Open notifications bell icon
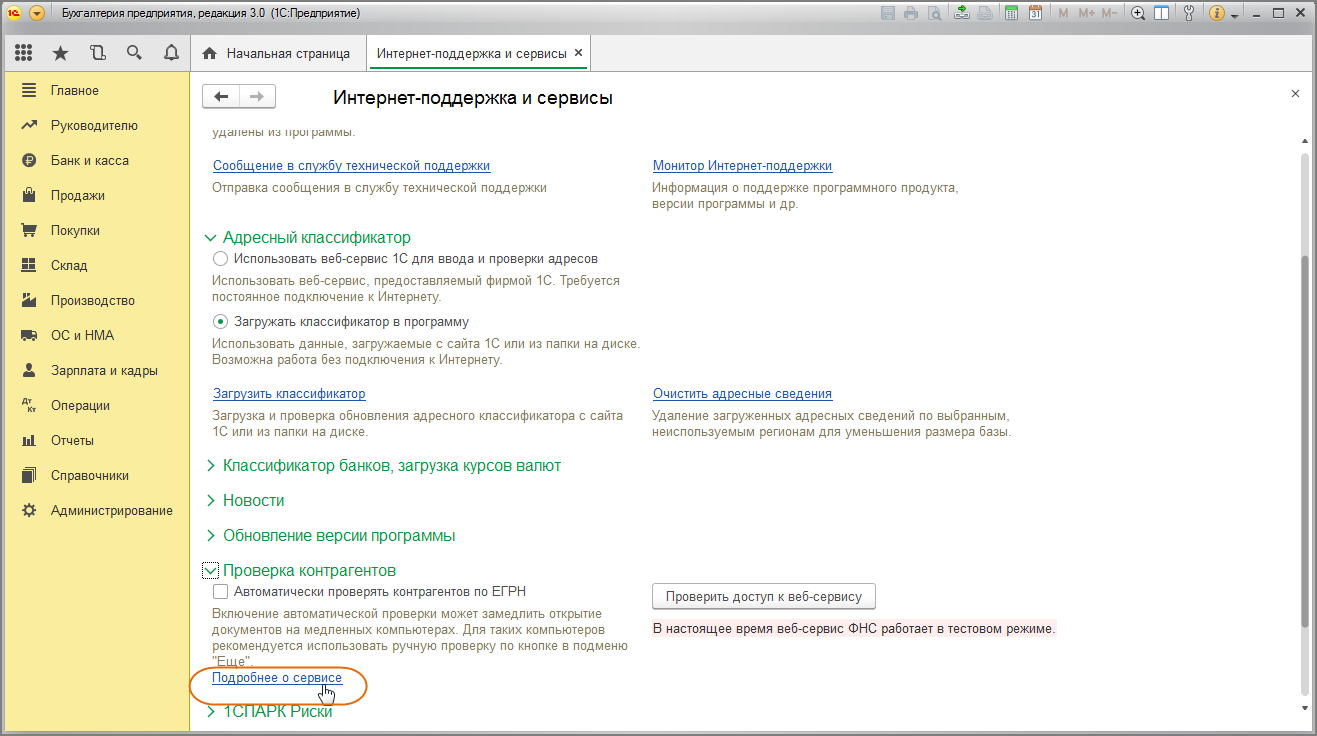 pyautogui.click(x=171, y=53)
